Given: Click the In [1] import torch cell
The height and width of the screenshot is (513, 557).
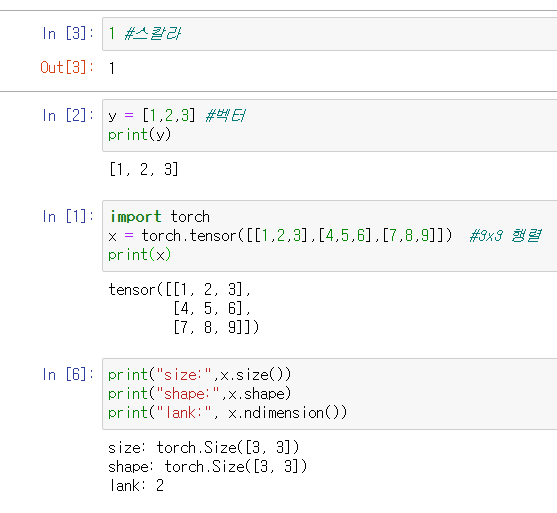Looking at the screenshot, I should pos(330,236).
